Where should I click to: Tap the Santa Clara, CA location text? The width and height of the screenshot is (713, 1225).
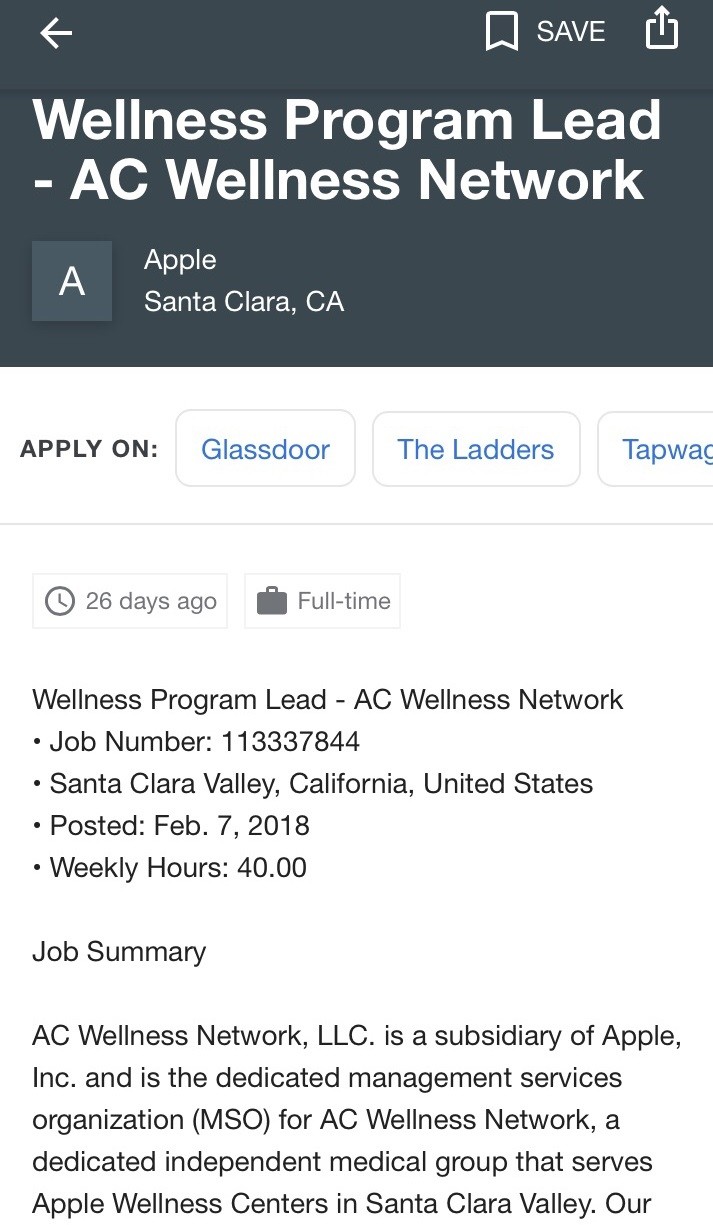[244, 301]
